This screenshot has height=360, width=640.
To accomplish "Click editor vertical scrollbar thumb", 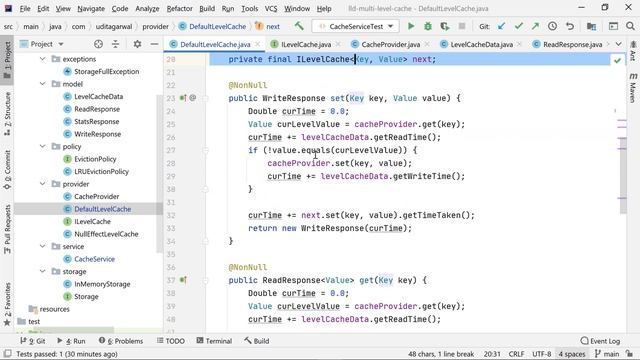I will click(623, 176).
